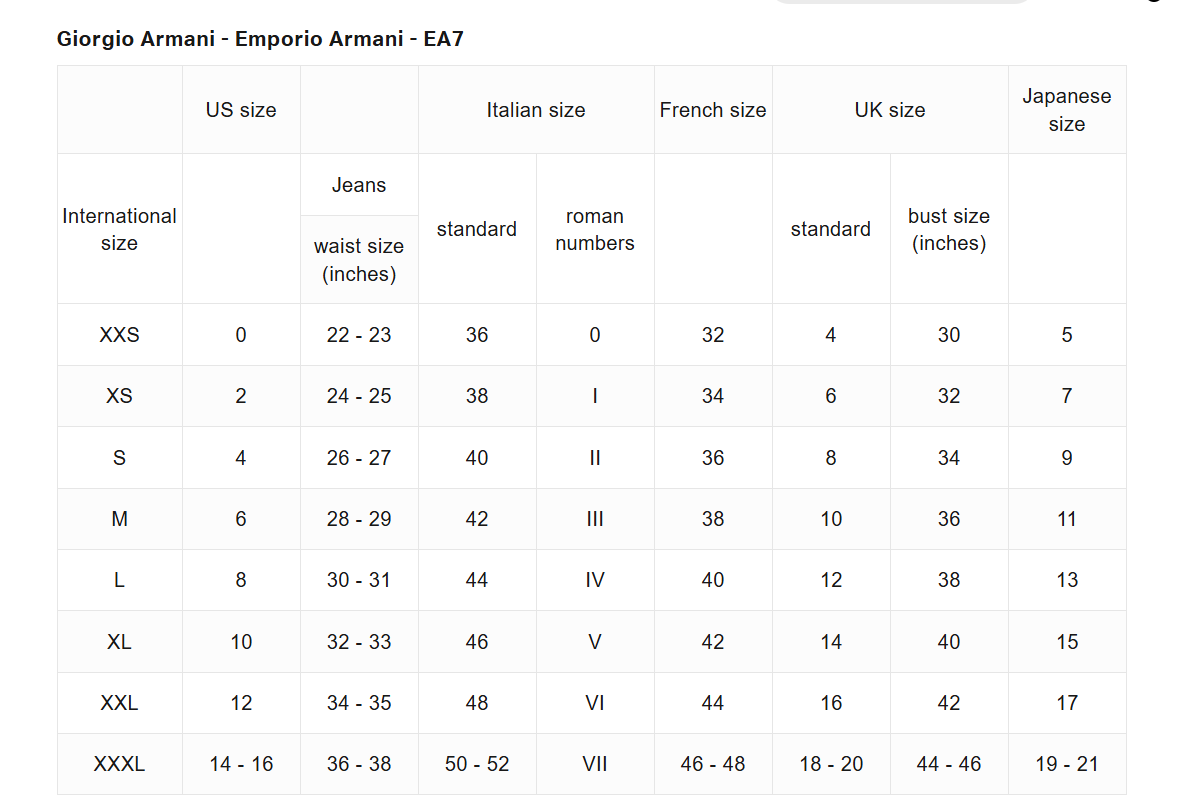
Task: Click the International size header cell
Action: (x=119, y=229)
